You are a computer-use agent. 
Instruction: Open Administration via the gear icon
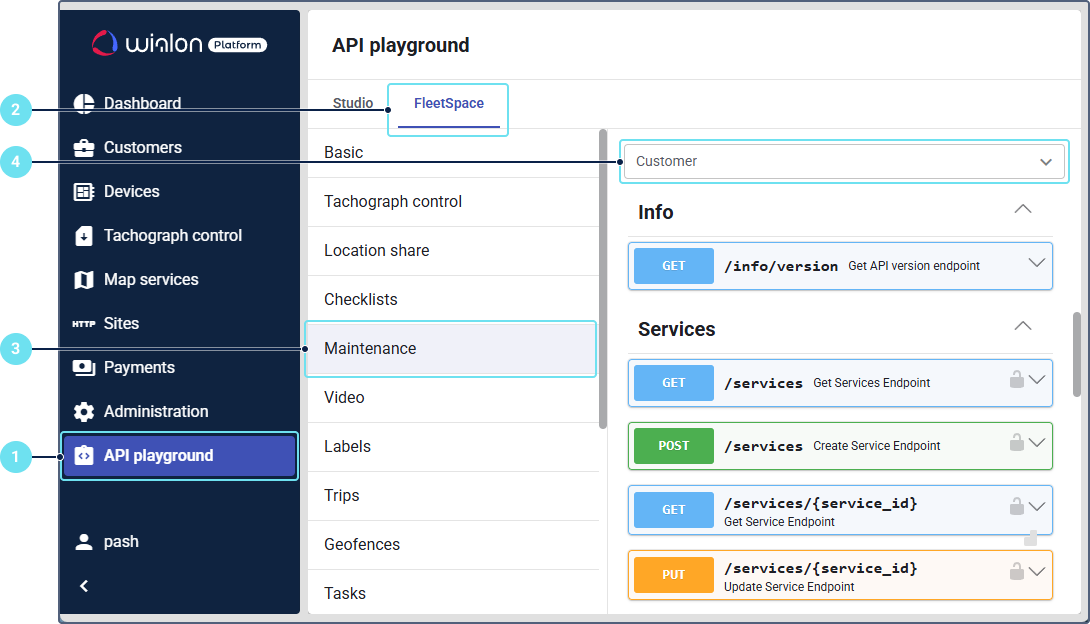[x=84, y=412]
